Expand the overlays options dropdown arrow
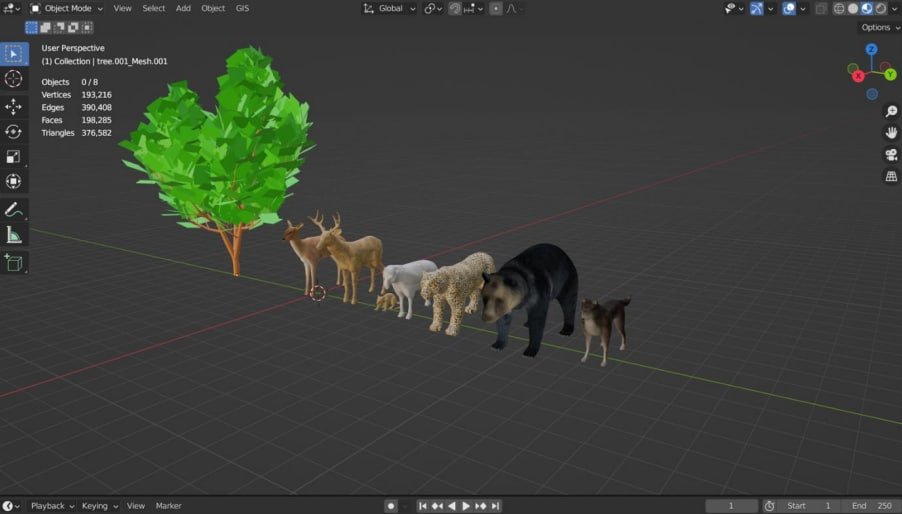This screenshot has height=514, width=902. [802, 9]
